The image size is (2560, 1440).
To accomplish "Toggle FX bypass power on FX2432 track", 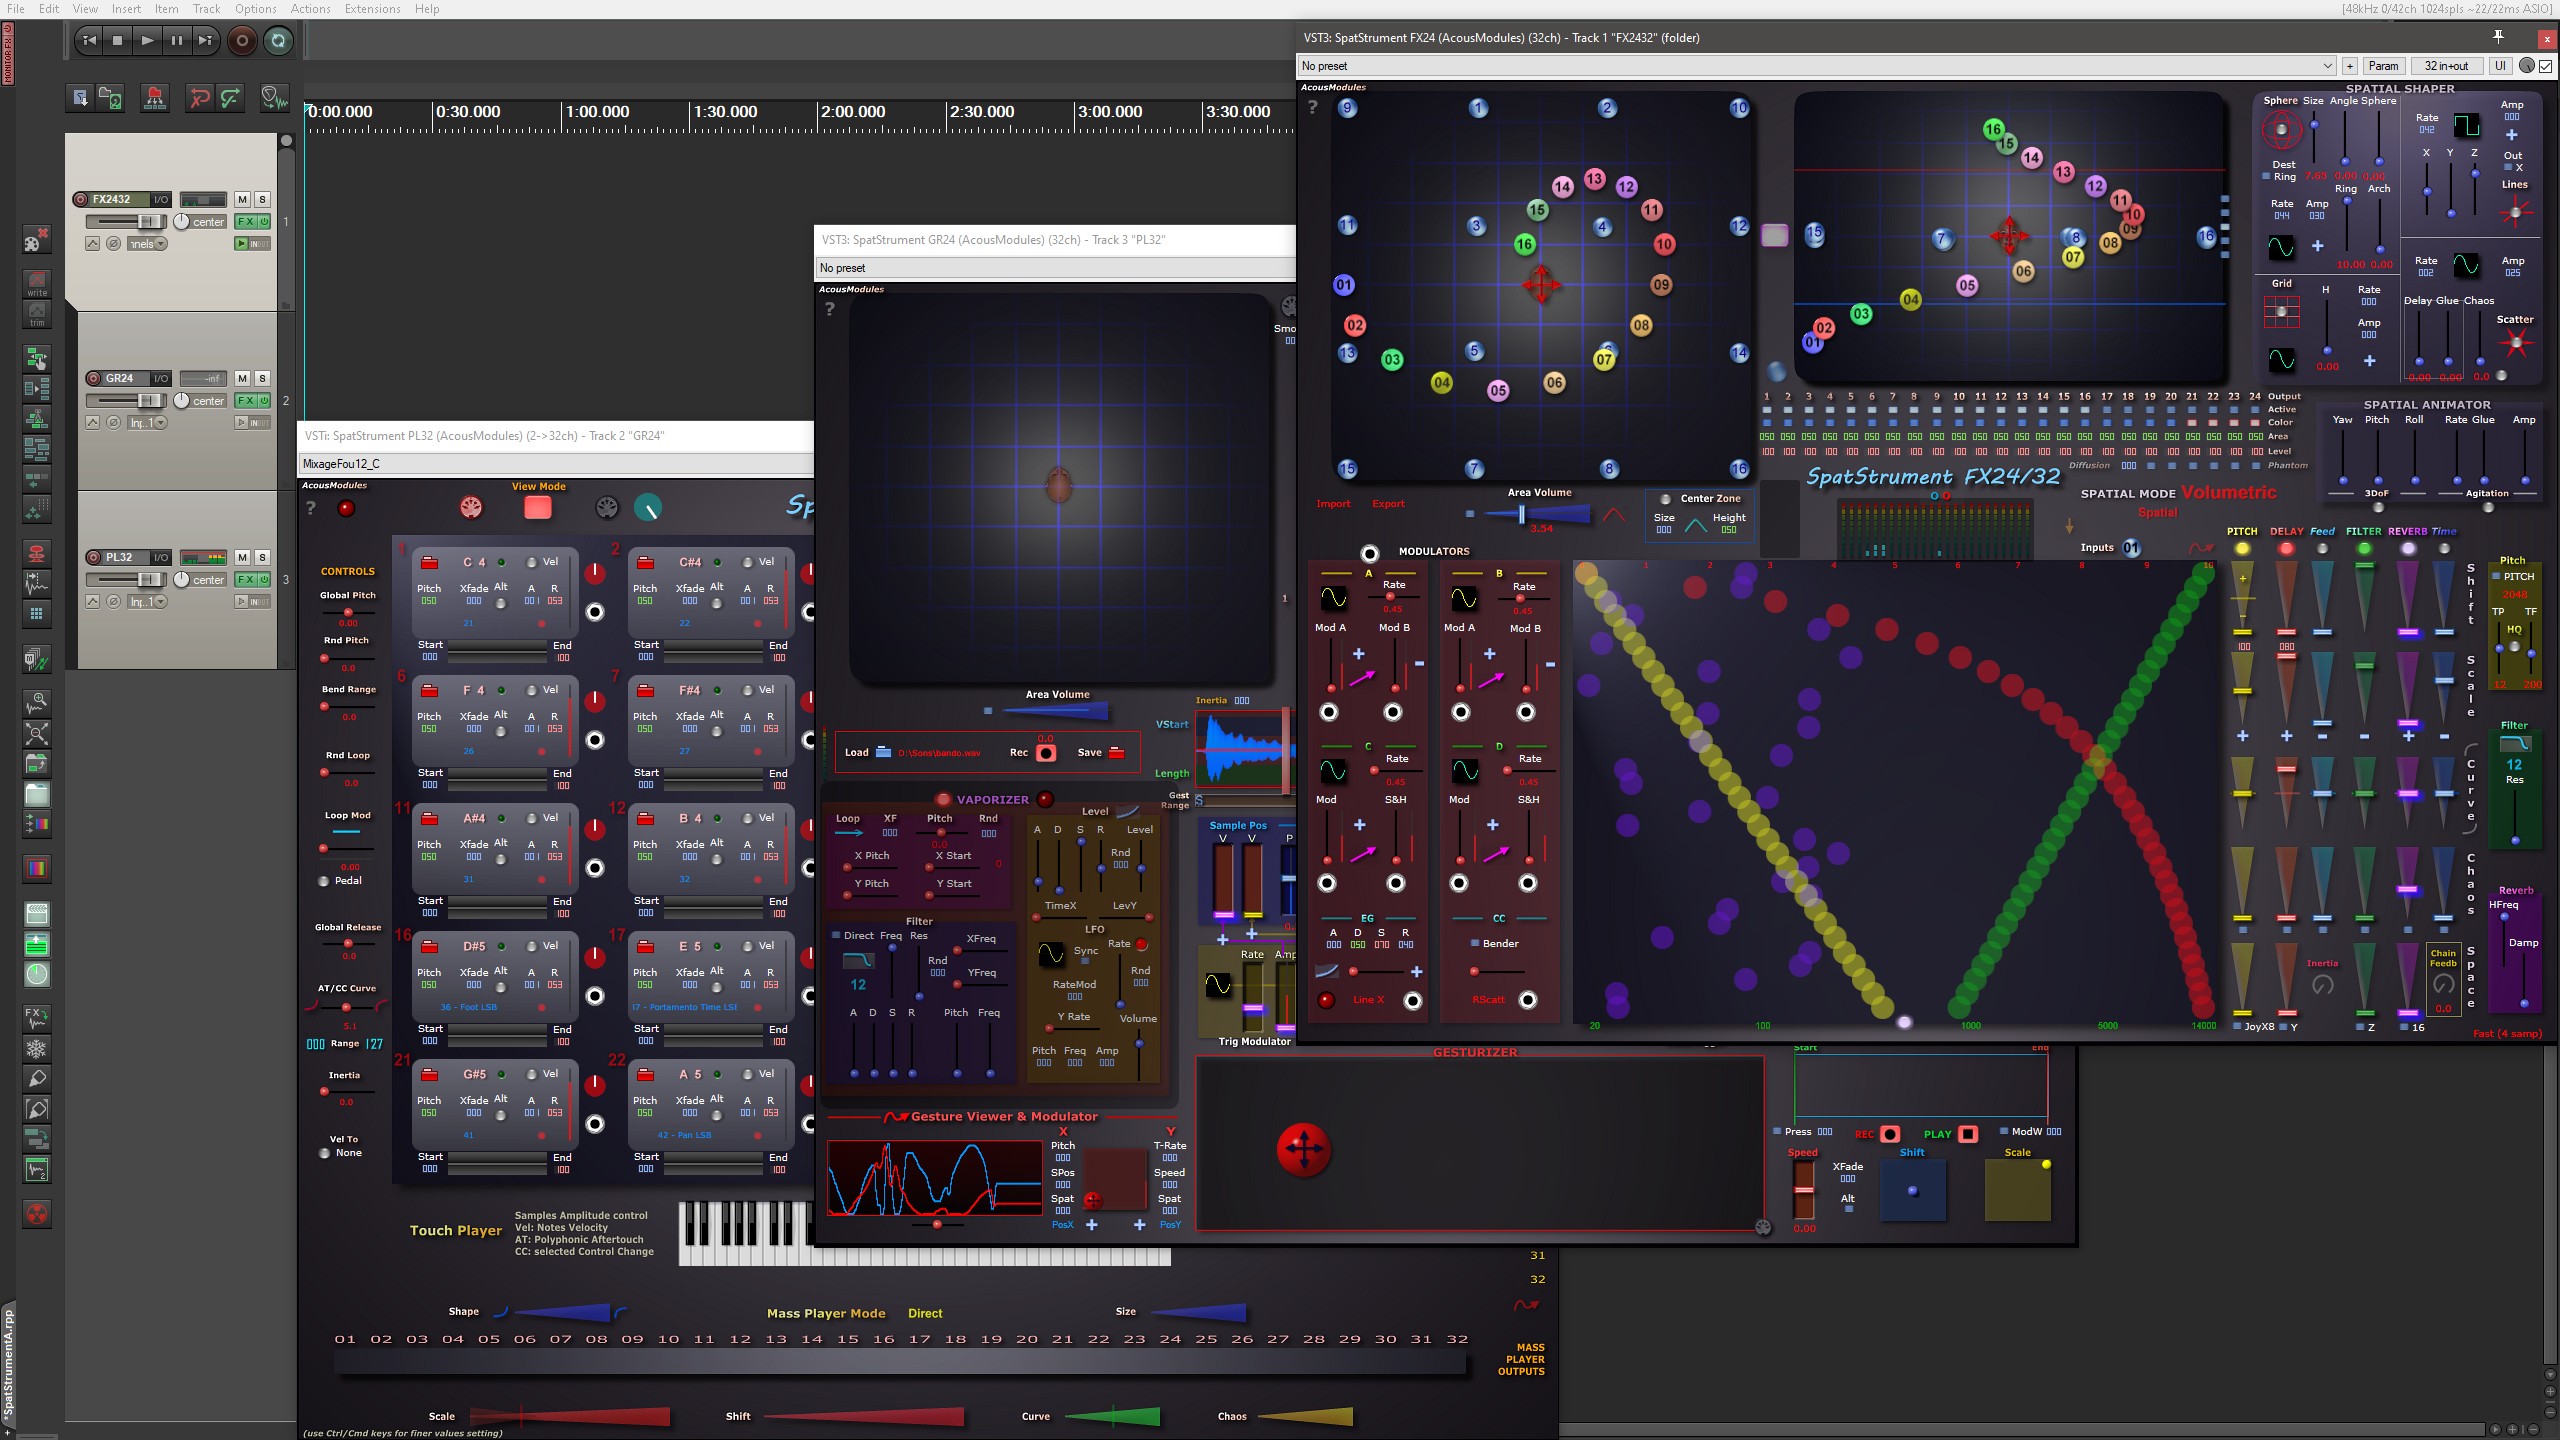I will (x=264, y=222).
